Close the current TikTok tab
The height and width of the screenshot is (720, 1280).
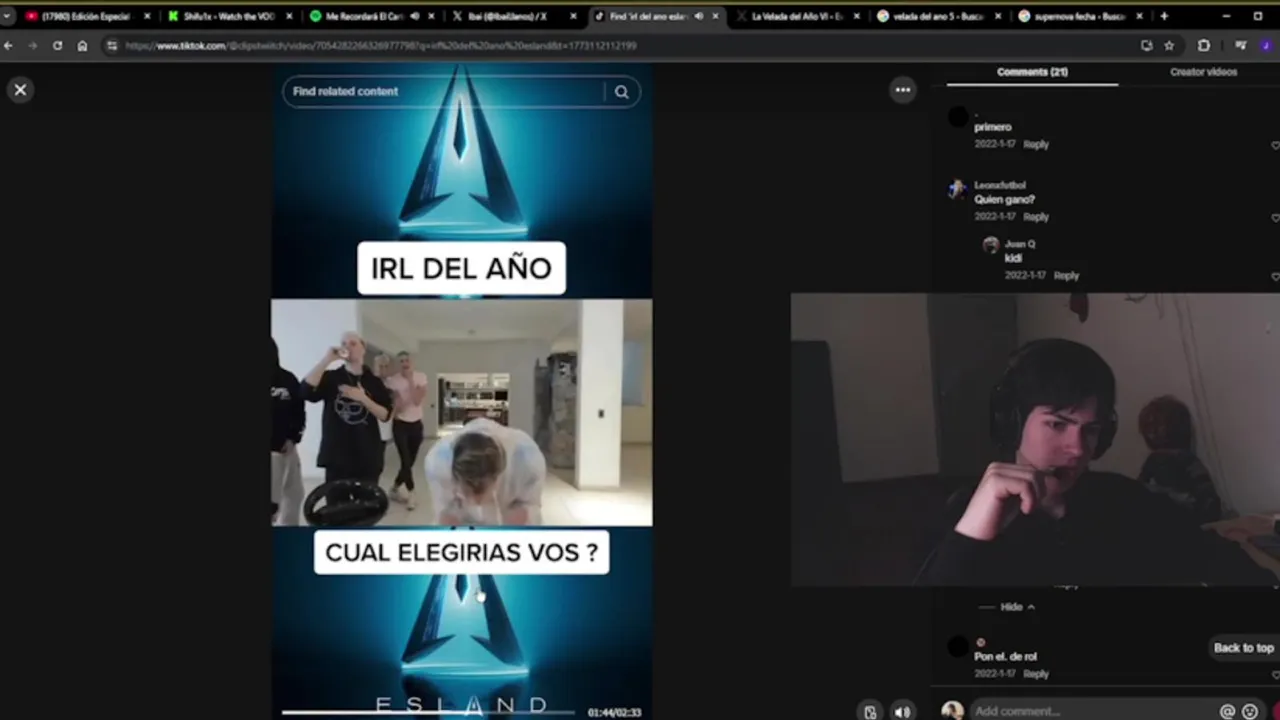click(715, 16)
